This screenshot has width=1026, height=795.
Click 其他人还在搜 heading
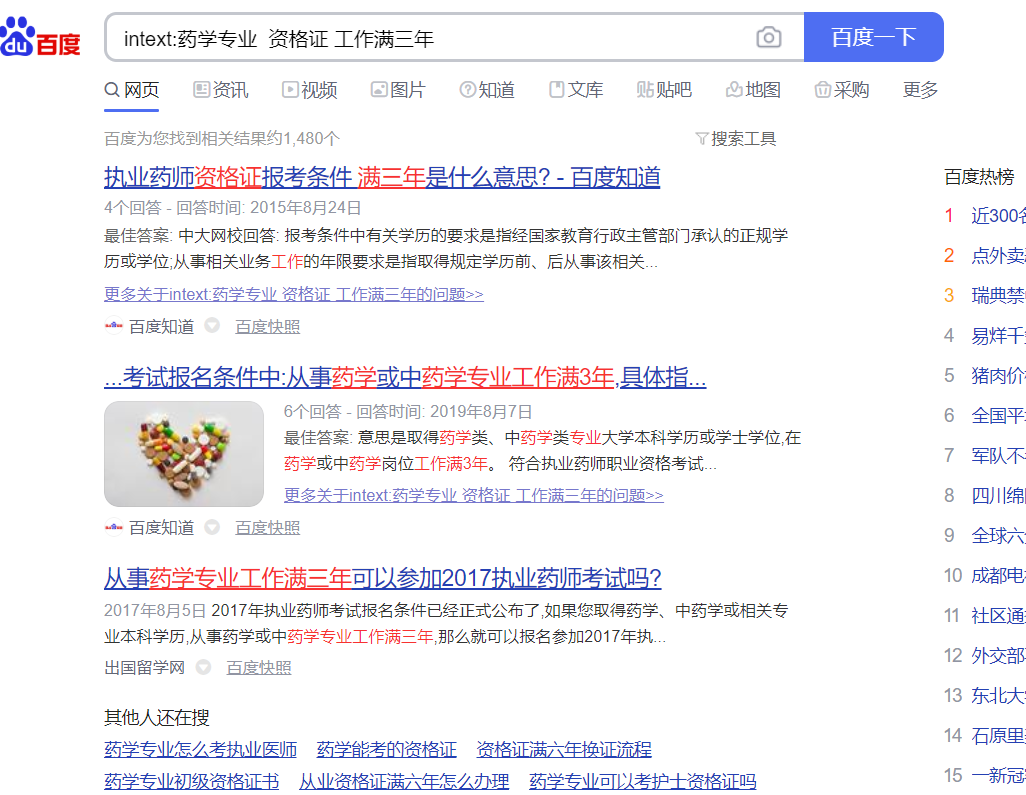point(157,718)
